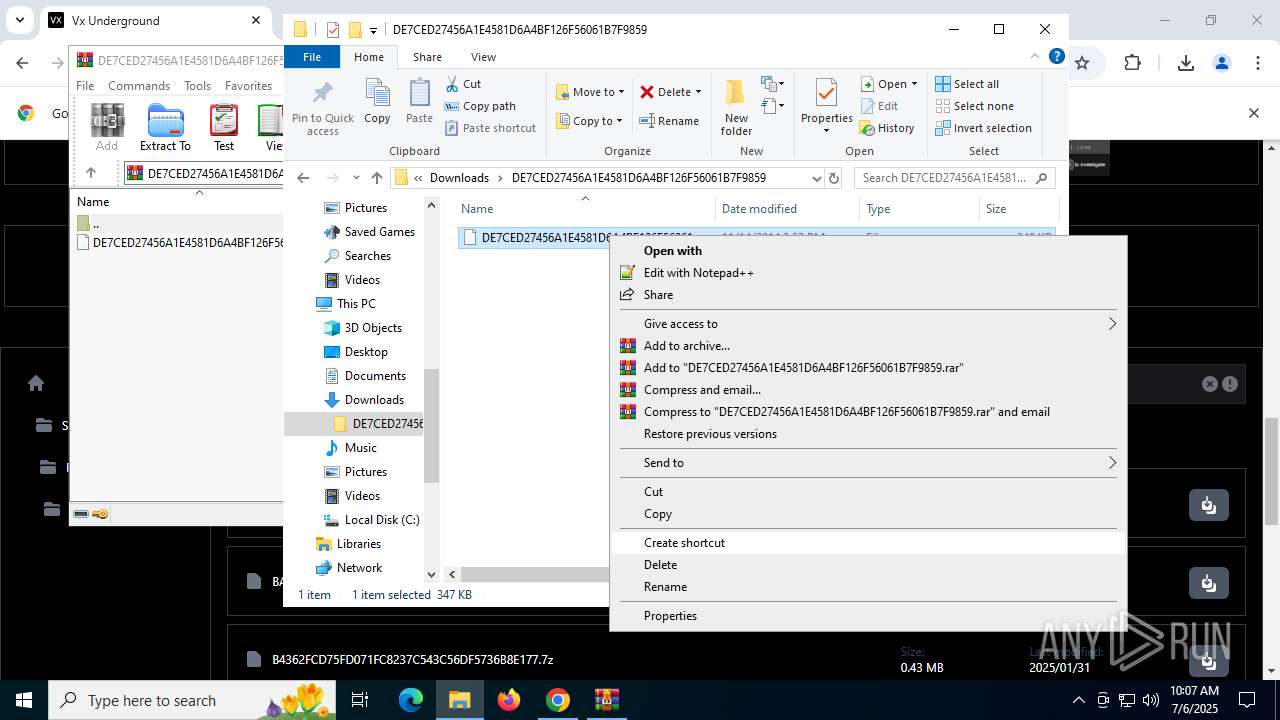Expand Give access to submenu
Screen dimensions: 1280x720
click(x=1112, y=324)
